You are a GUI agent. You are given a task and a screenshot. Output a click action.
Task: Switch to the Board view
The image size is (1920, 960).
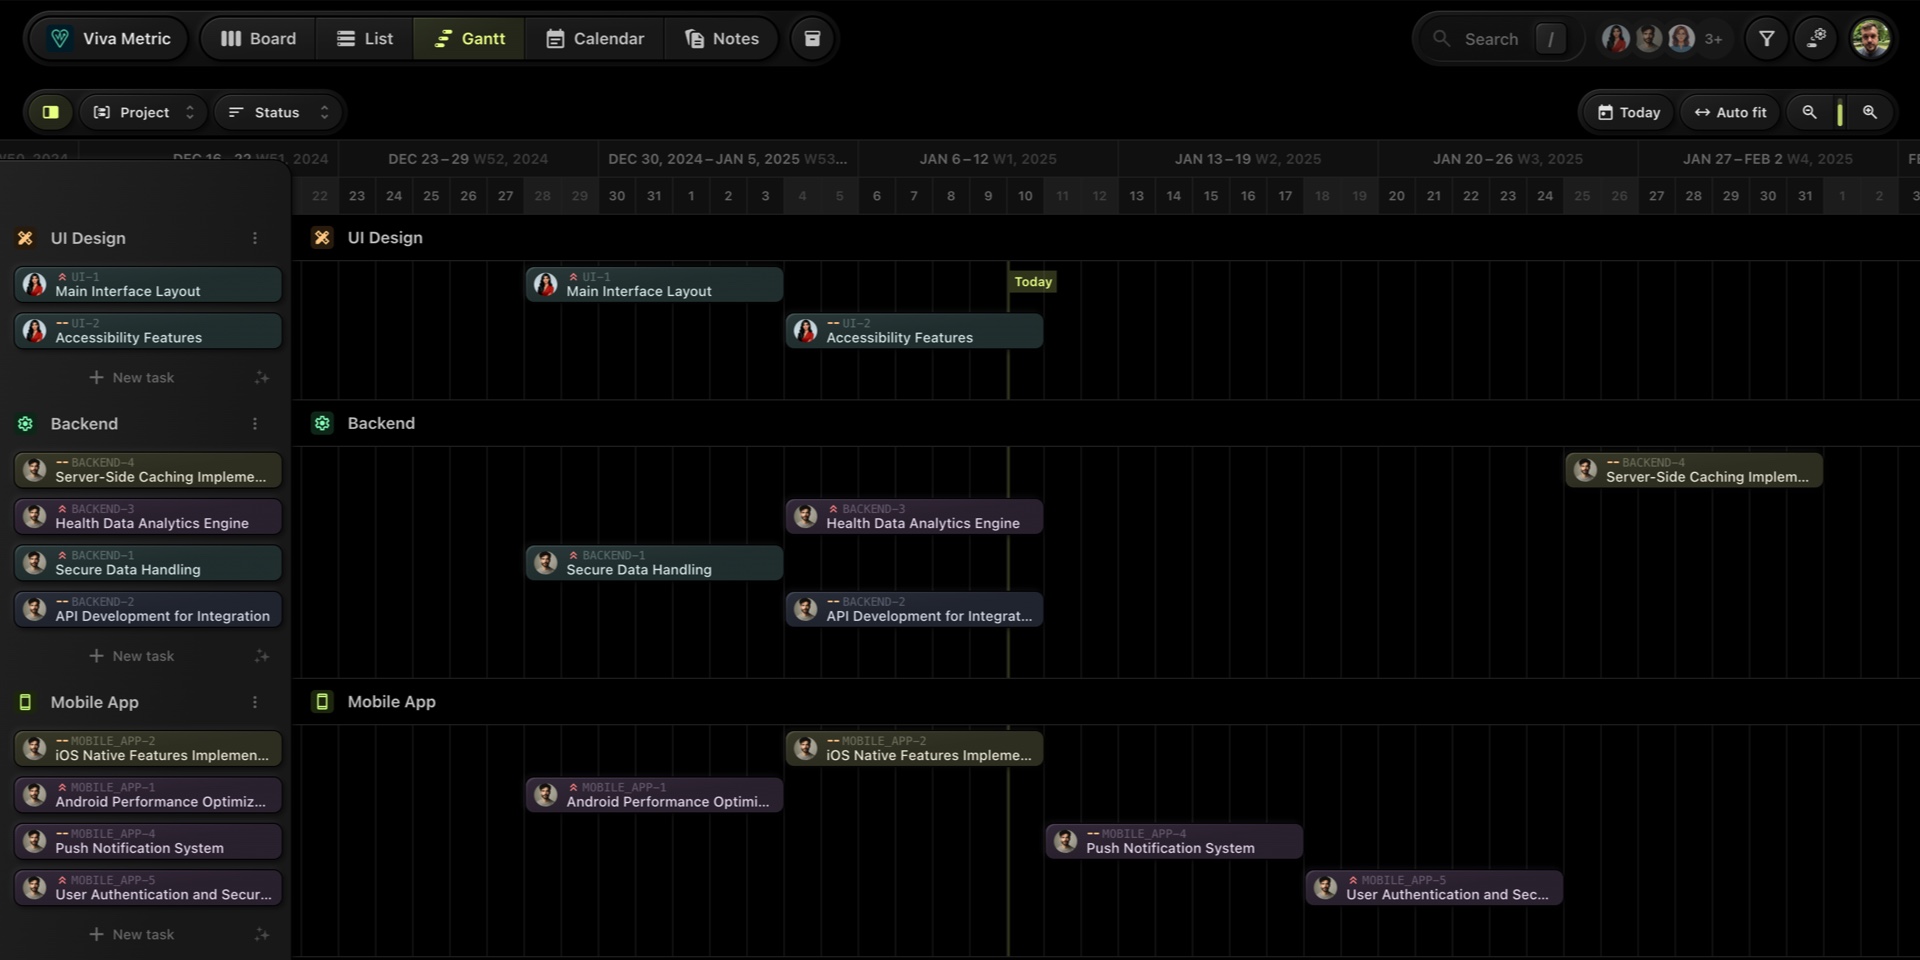coord(257,38)
